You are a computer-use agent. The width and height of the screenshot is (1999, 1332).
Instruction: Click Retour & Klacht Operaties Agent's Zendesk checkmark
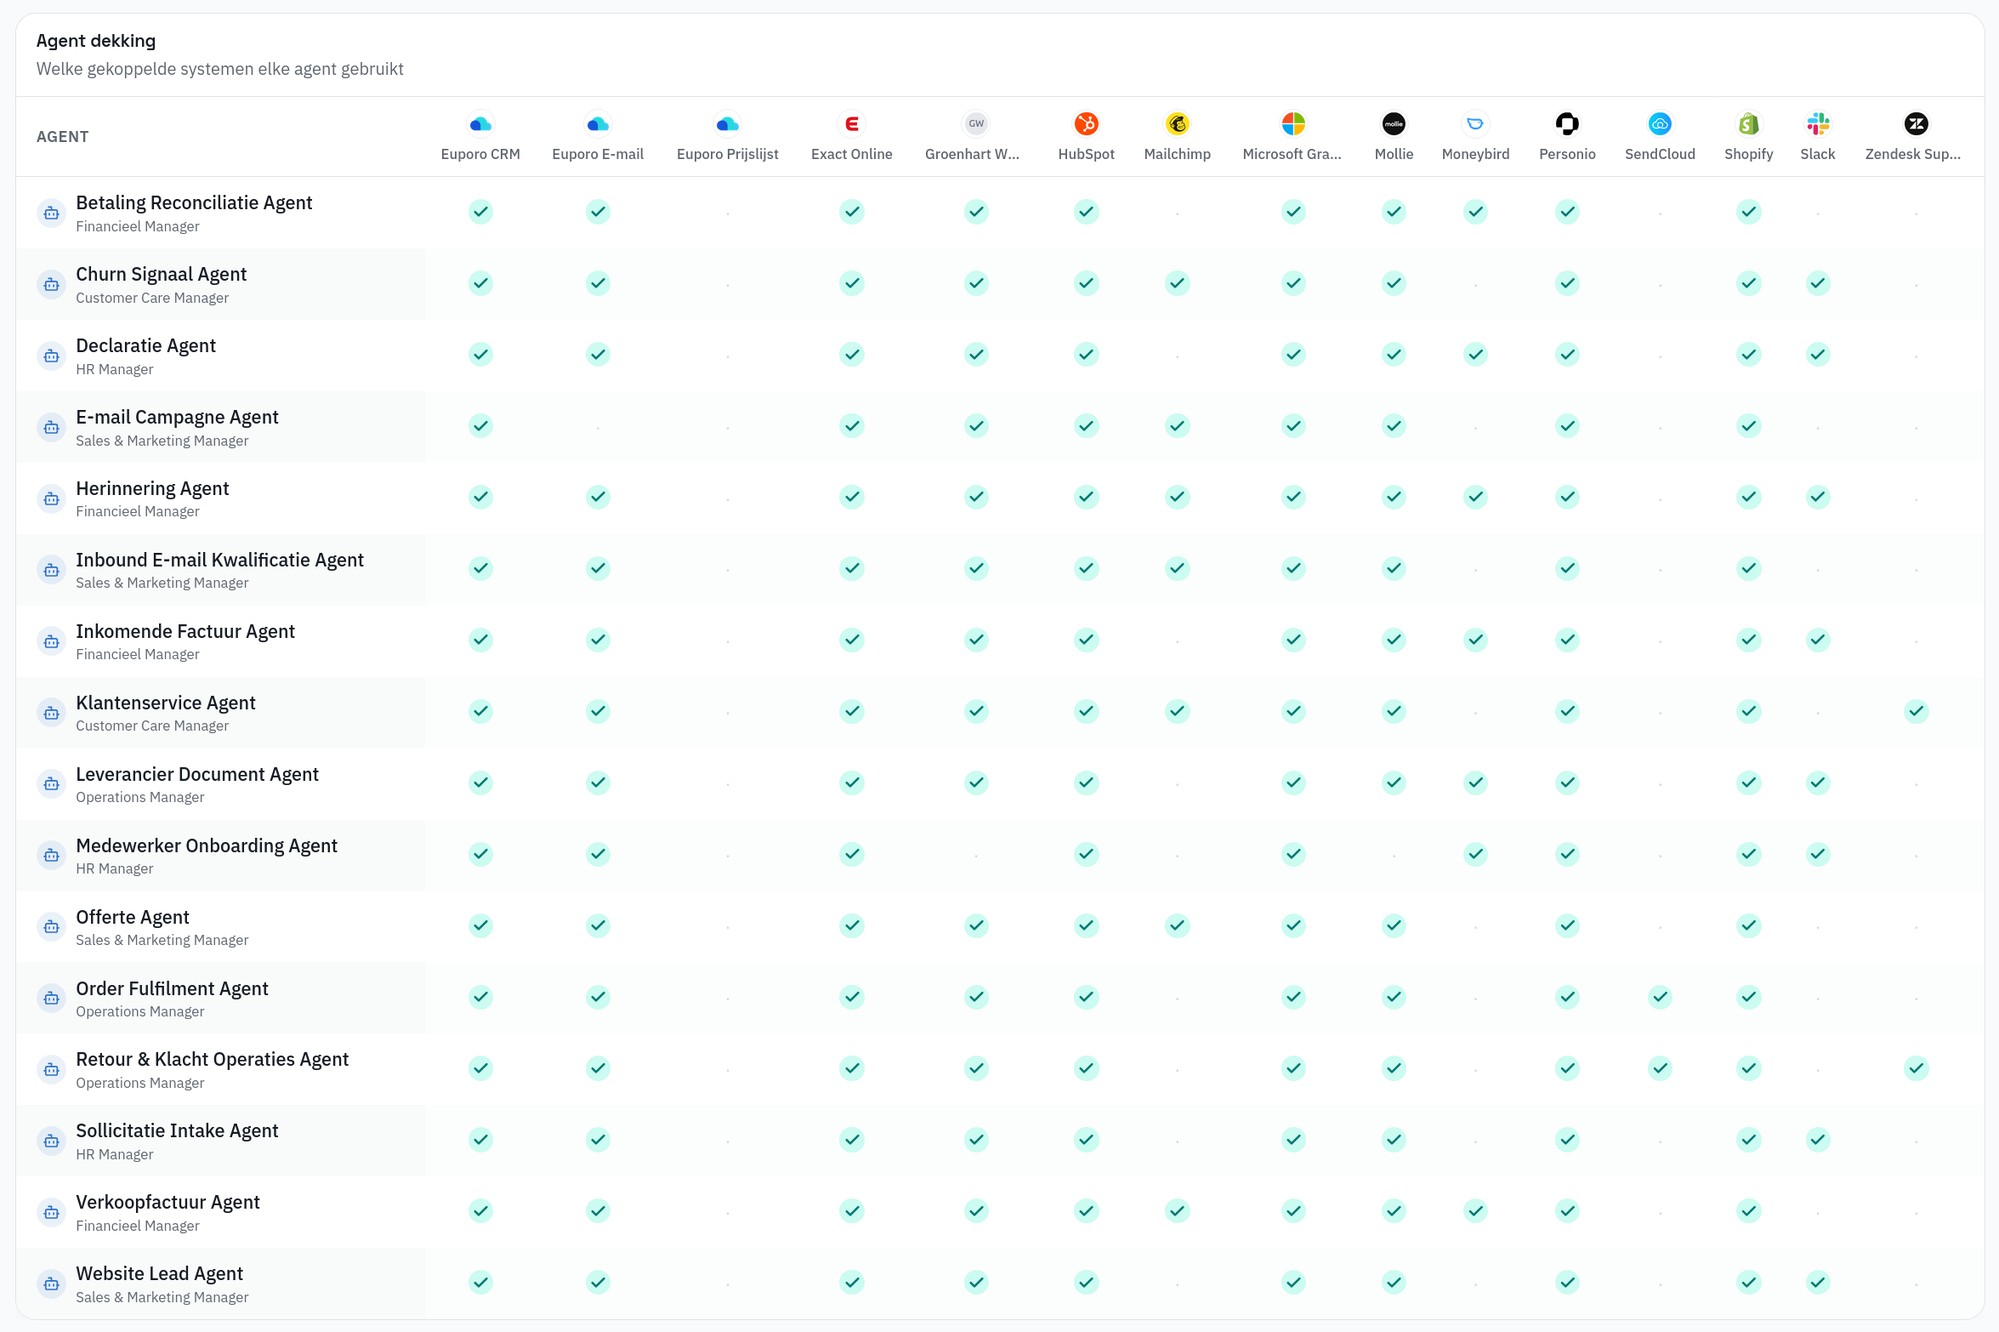(x=1915, y=1068)
